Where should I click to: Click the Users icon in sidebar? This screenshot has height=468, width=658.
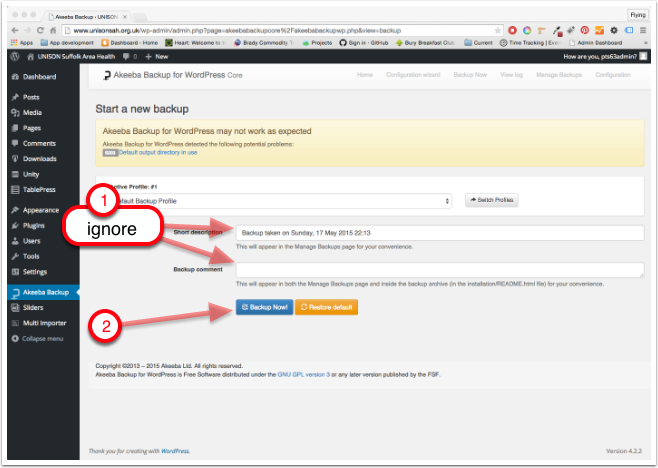(x=16, y=241)
